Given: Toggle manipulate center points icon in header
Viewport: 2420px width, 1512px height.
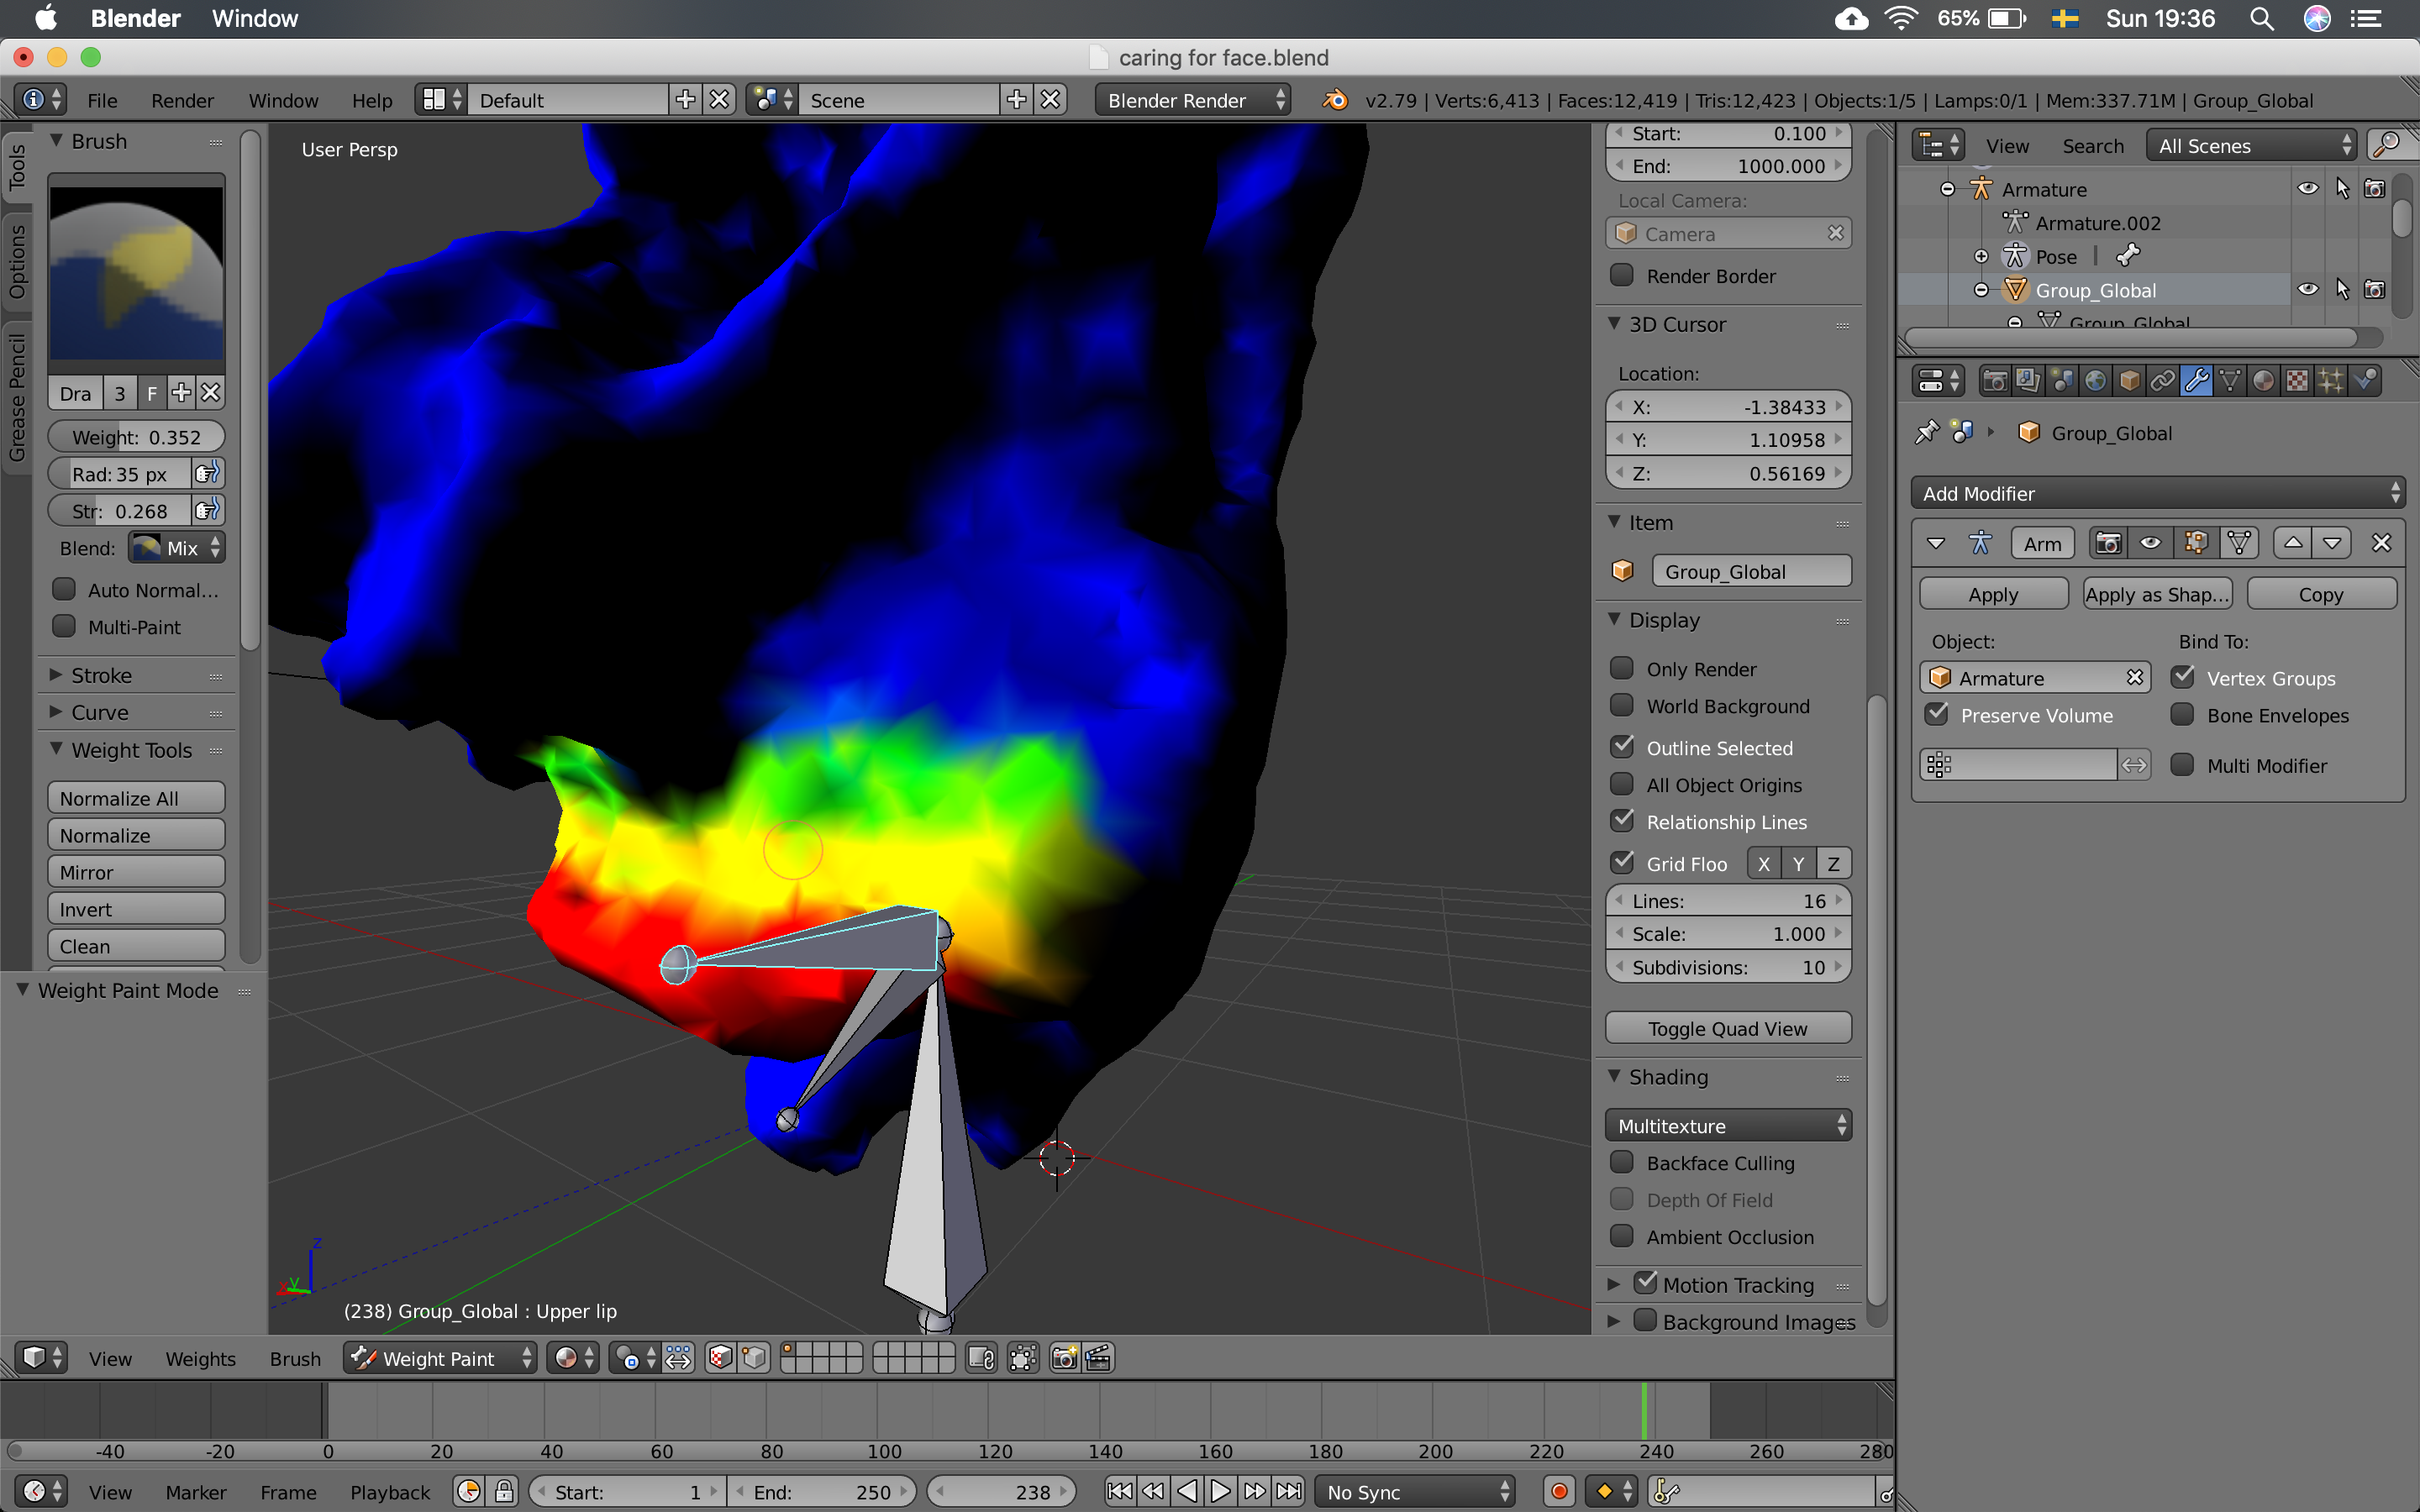Looking at the screenshot, I should coord(678,1357).
